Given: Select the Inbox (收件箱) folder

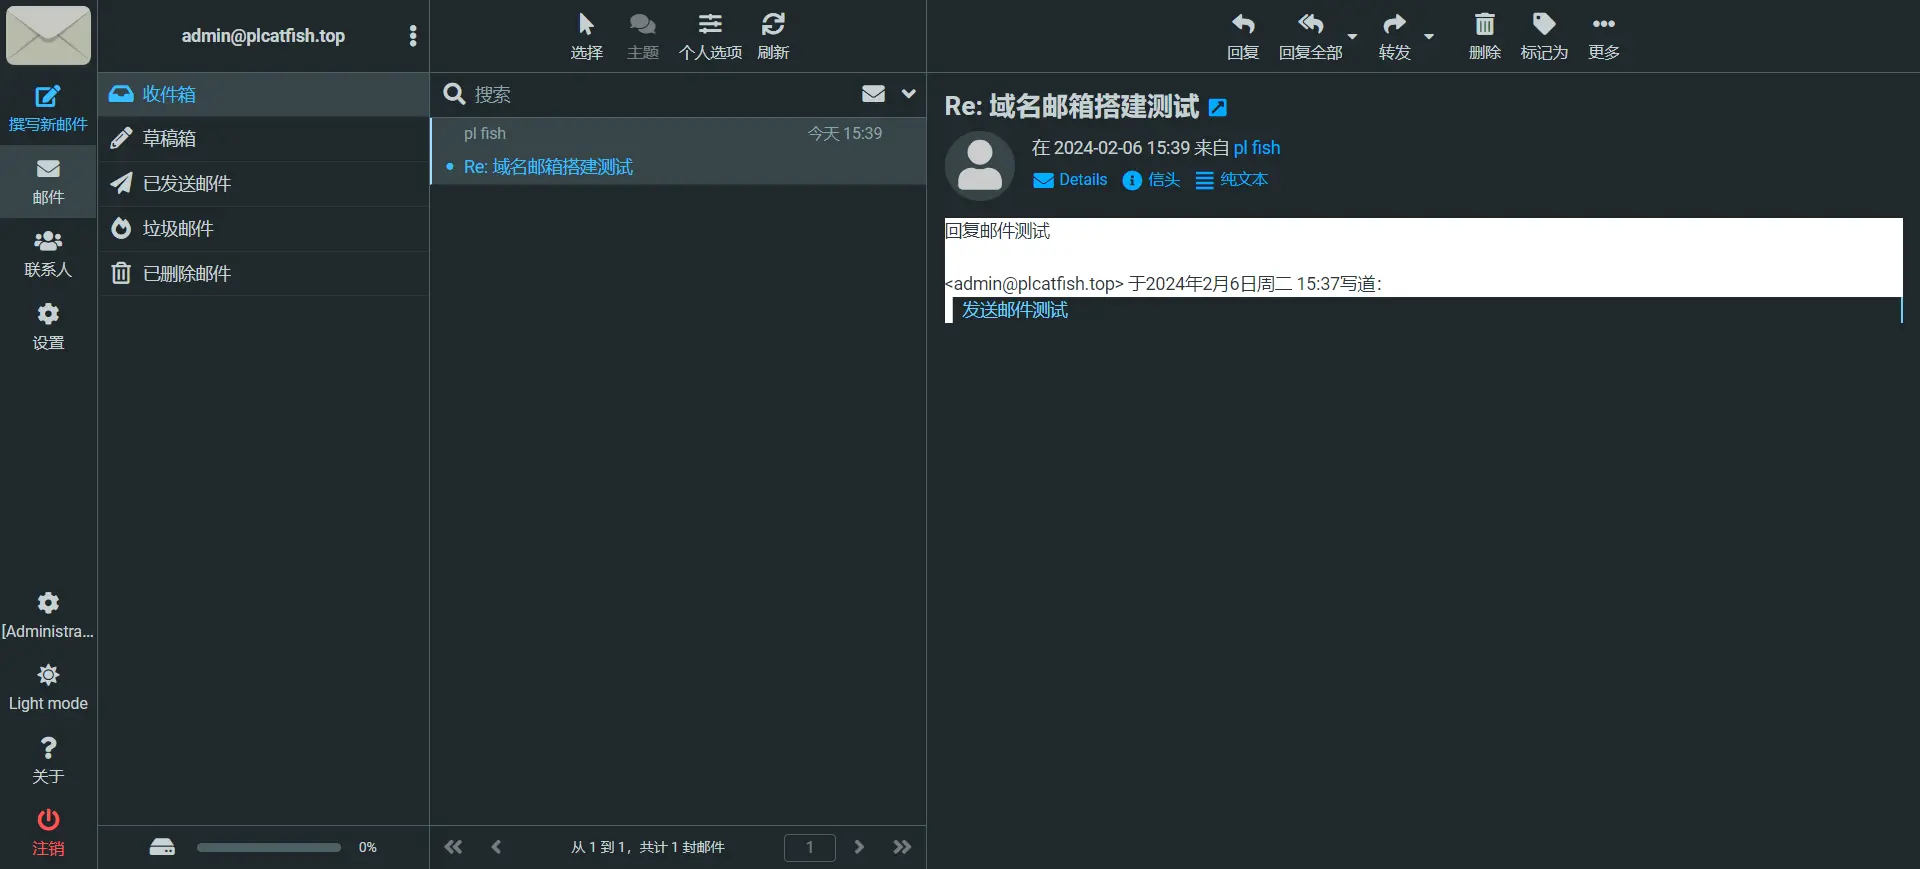Looking at the screenshot, I should click(264, 94).
